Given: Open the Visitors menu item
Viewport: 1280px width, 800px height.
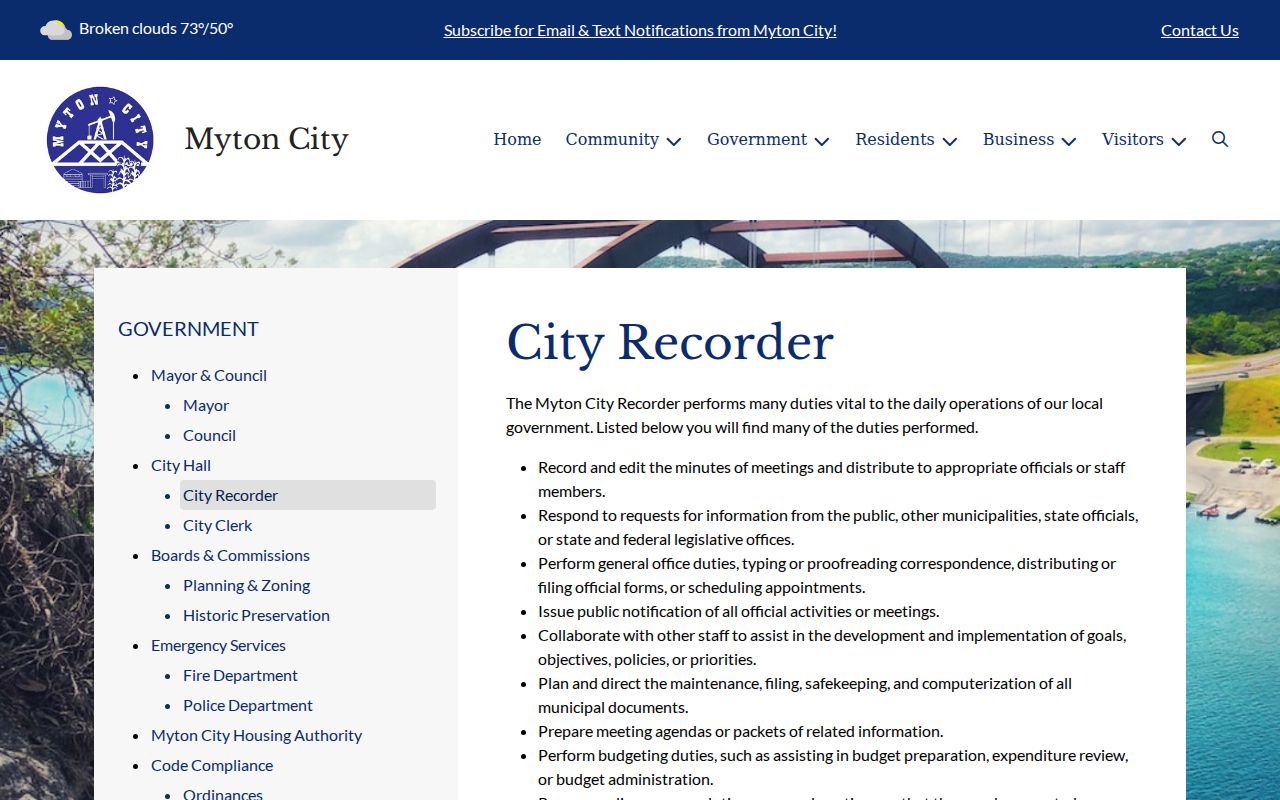Looking at the screenshot, I should tap(1133, 139).
